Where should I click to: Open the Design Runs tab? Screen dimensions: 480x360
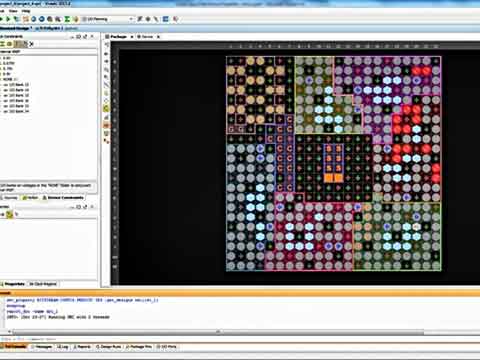click(109, 347)
